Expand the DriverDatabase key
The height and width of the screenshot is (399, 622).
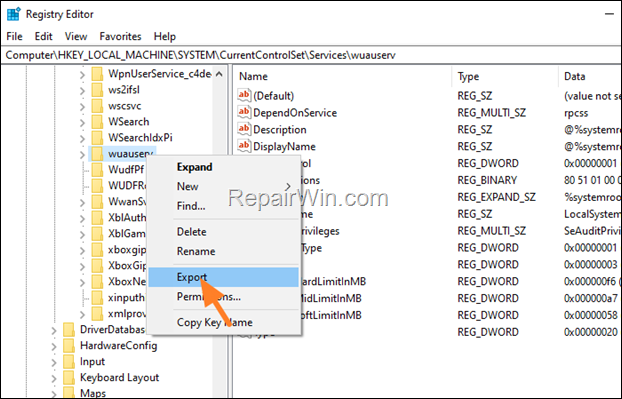tap(54, 330)
